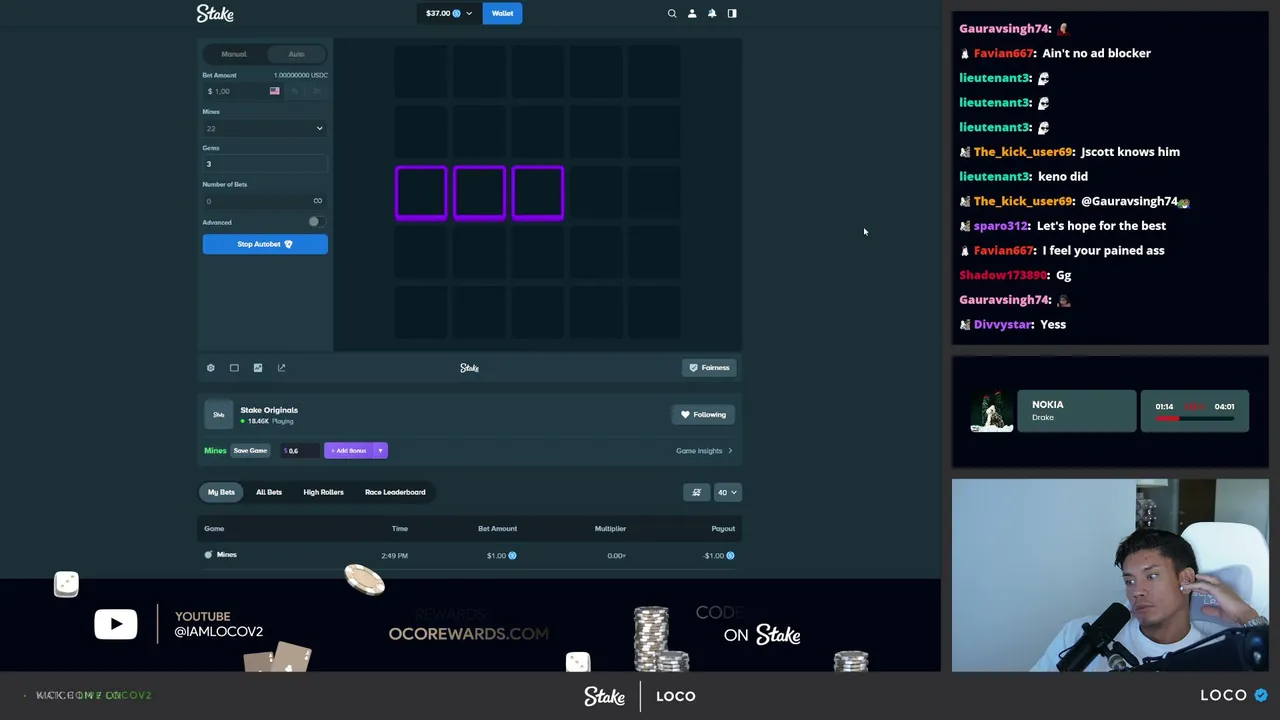Click the Mines row in the bets table
This screenshot has width=1280, height=720.
[470, 555]
